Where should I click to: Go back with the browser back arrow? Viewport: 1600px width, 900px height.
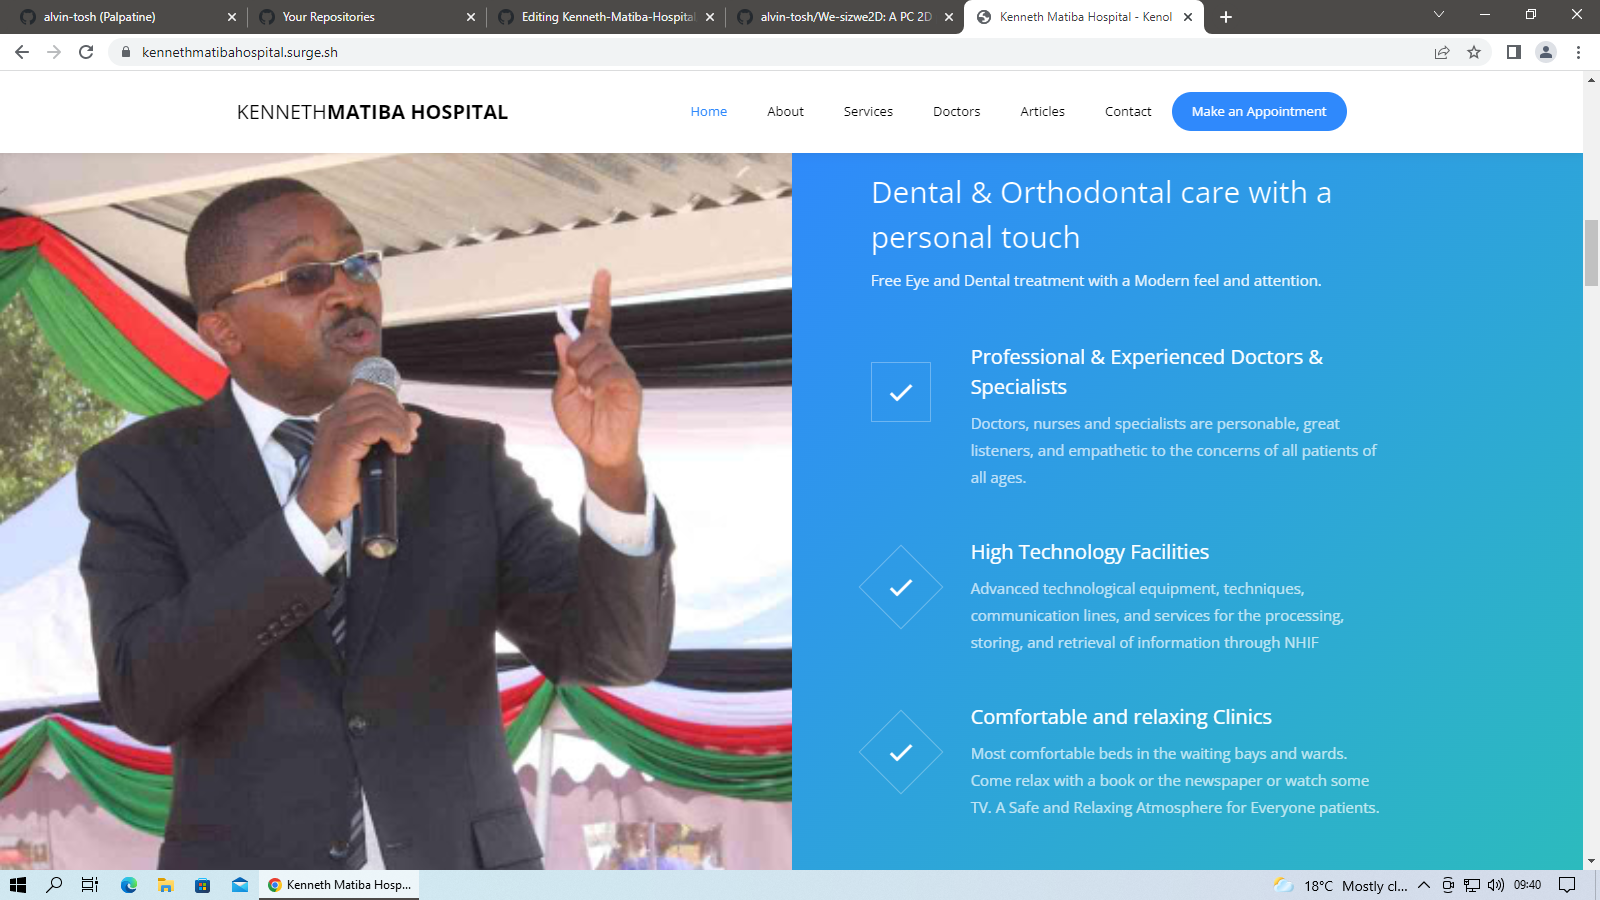coord(22,52)
